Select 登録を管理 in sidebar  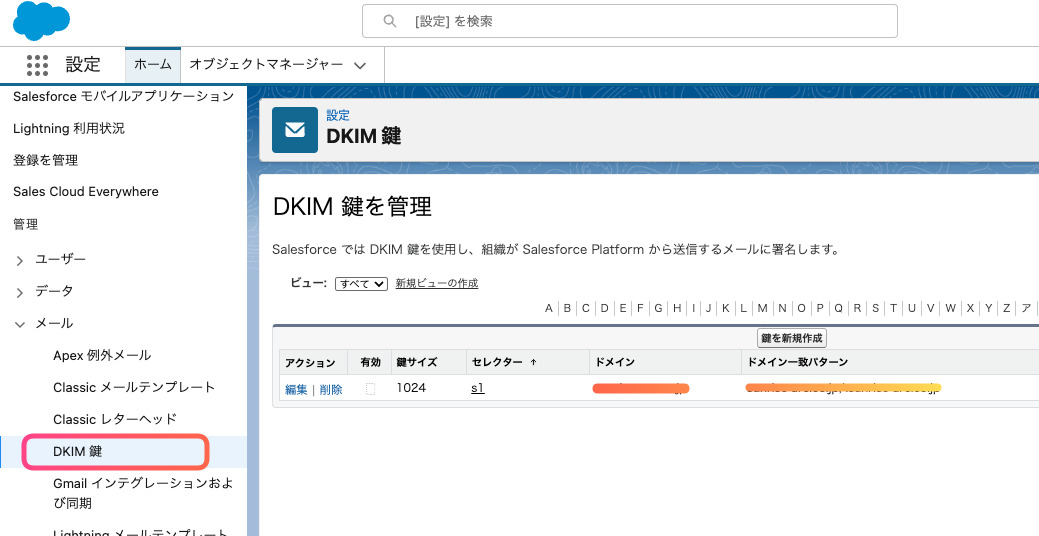(x=46, y=160)
